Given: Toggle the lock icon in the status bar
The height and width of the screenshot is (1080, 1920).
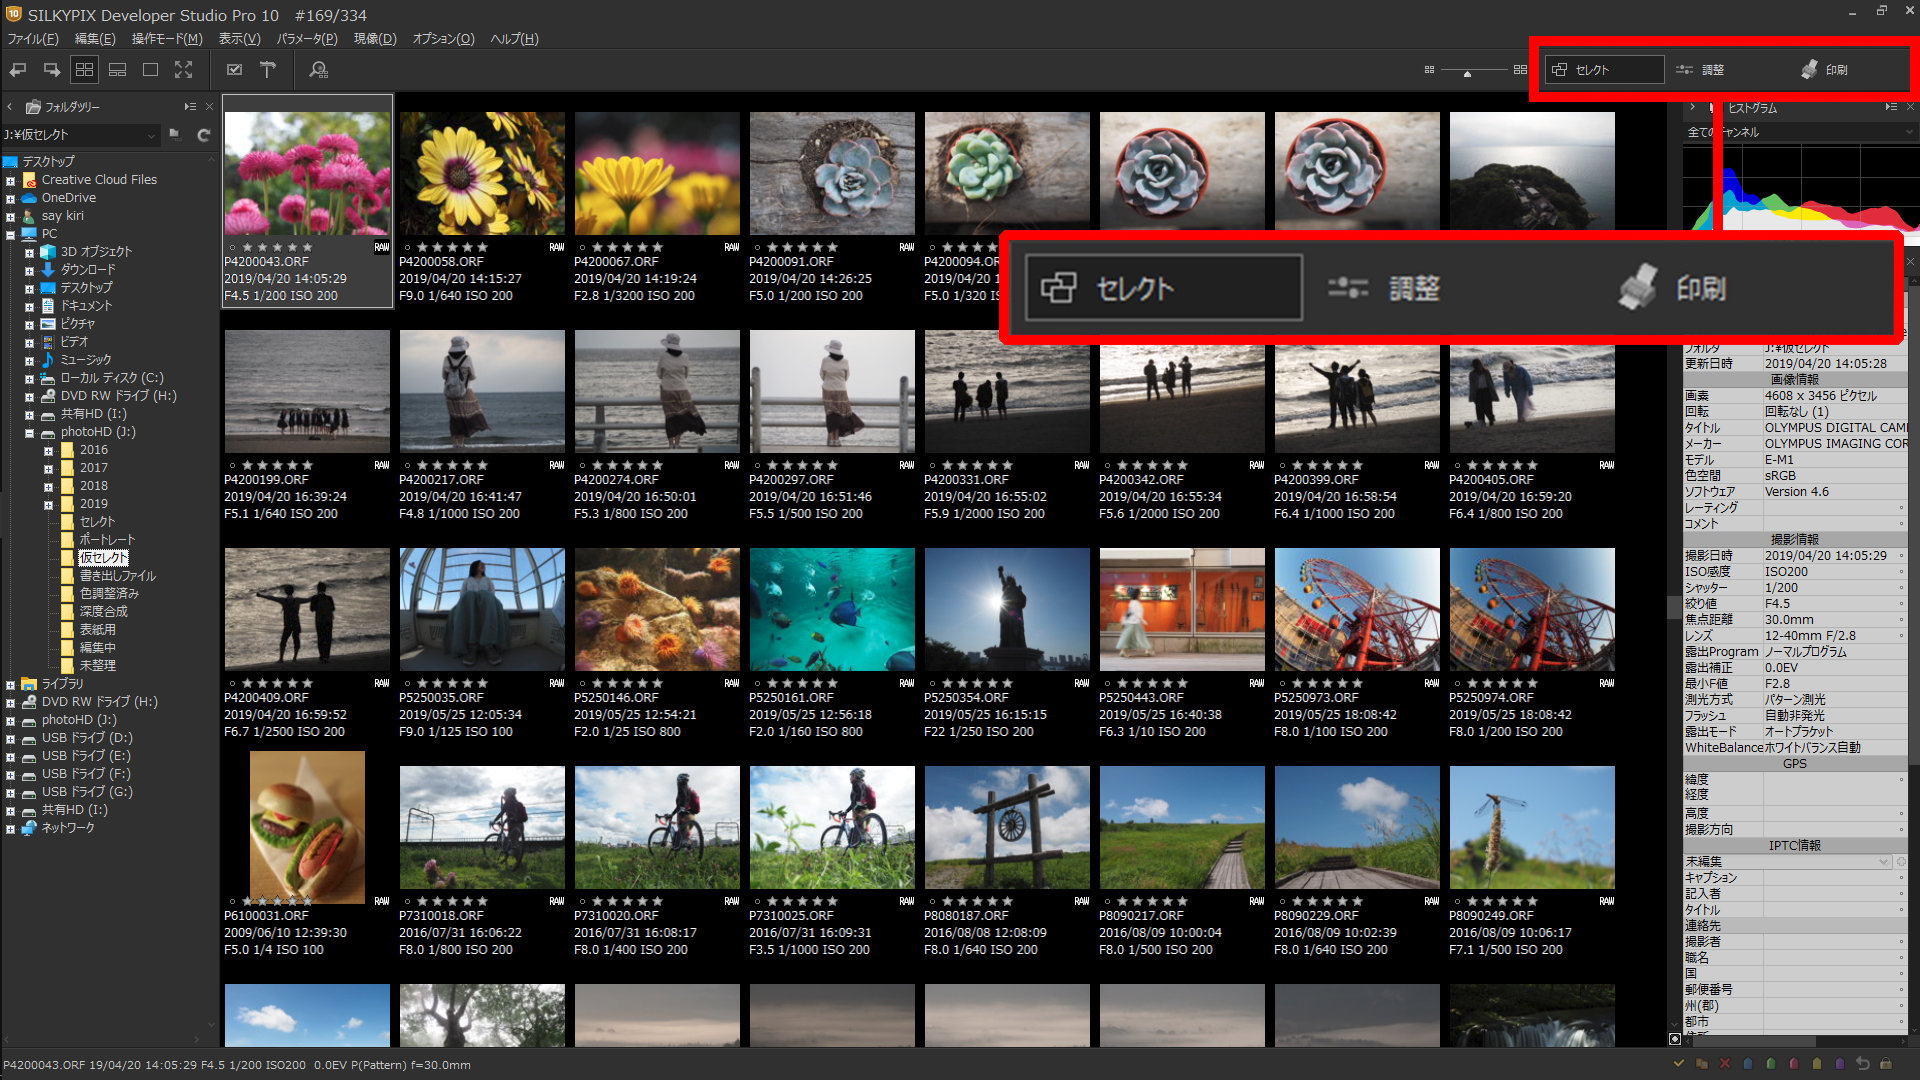Looking at the screenshot, I should pos(1888,1064).
